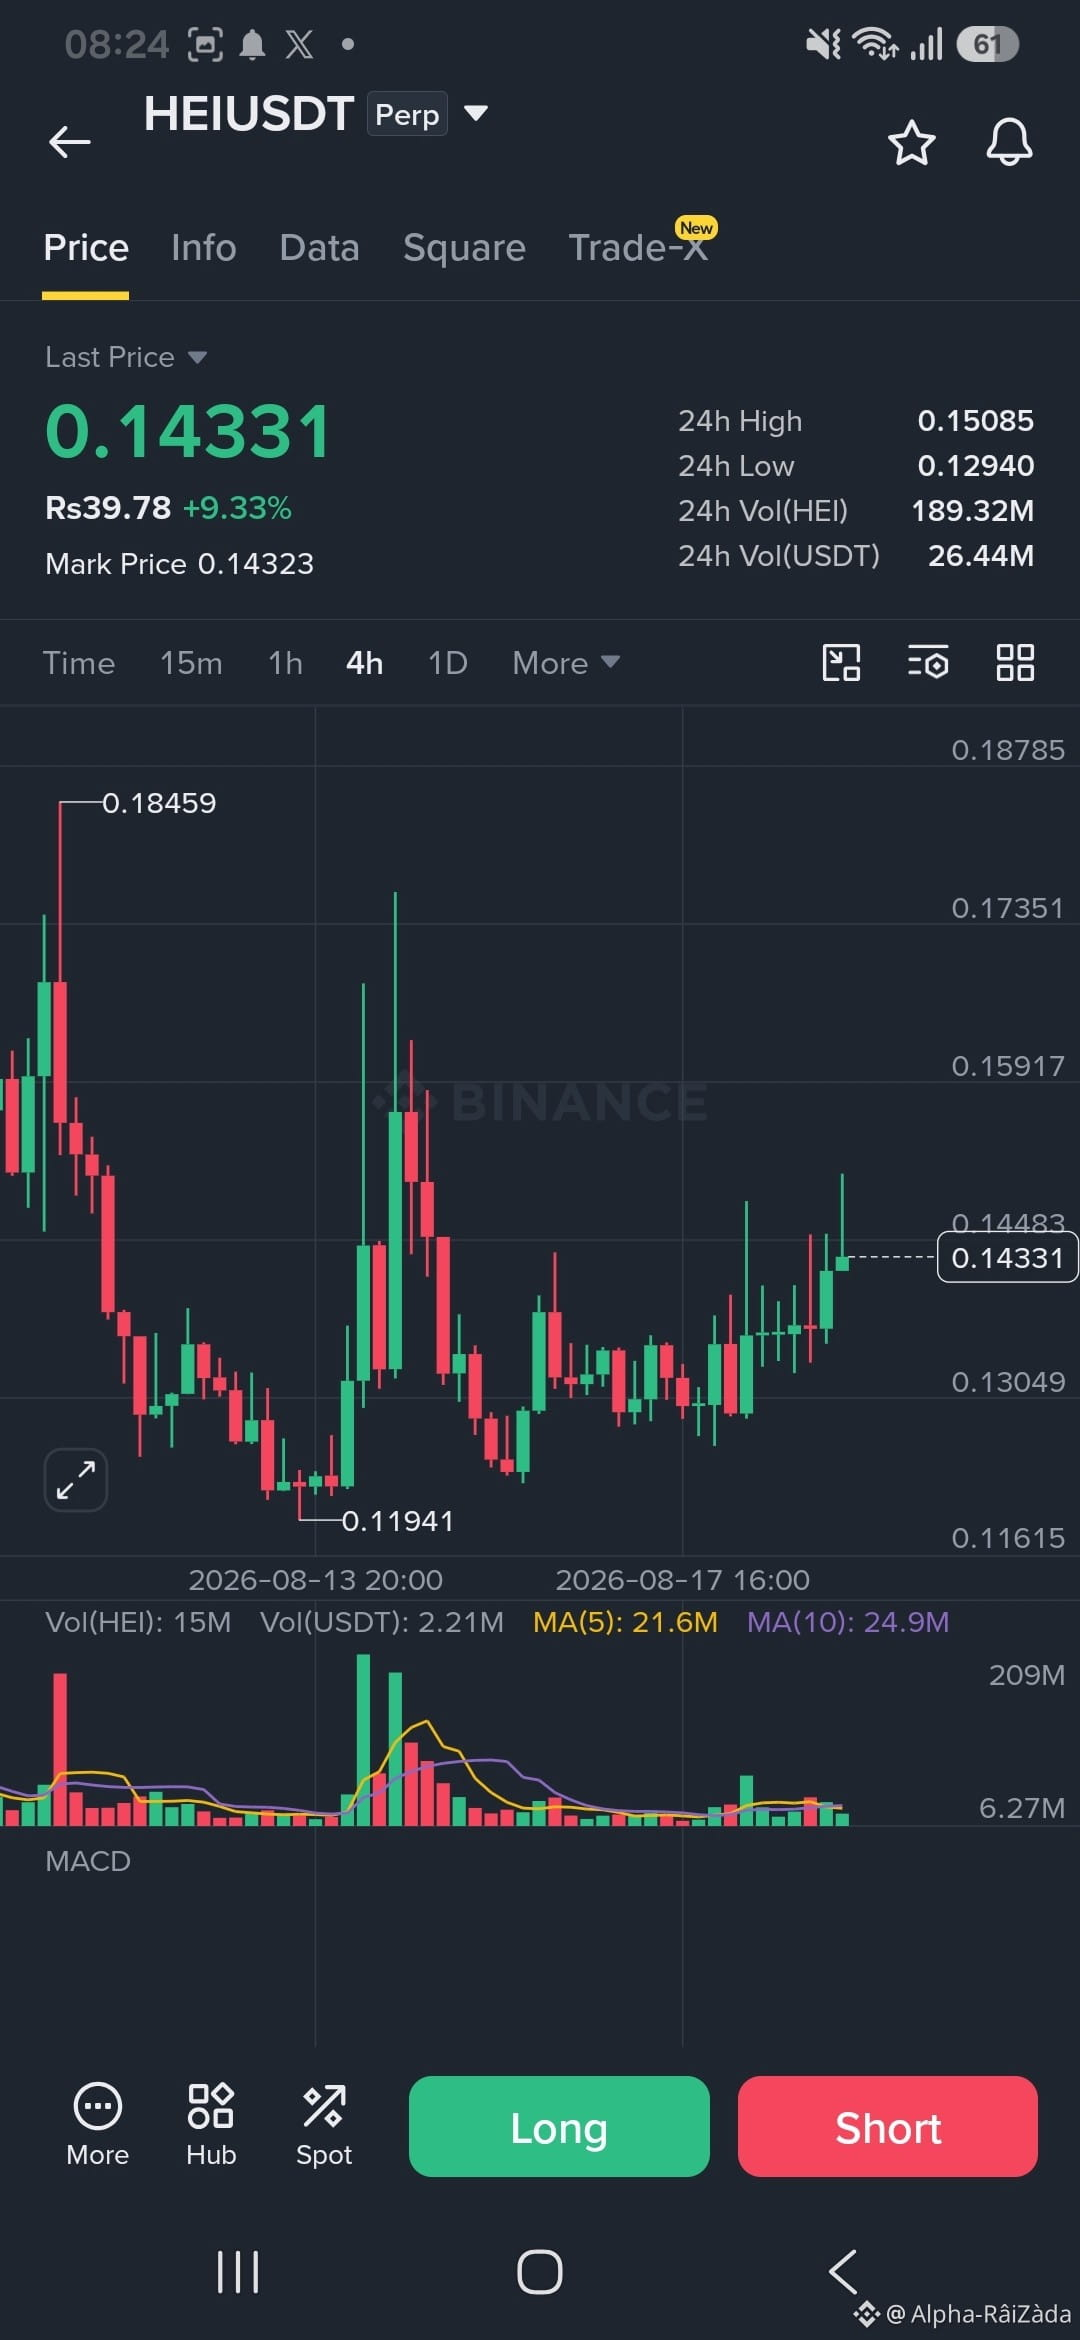Screen dimensions: 1080x2340
Task: Open price alert bell icon
Action: click(x=1009, y=142)
